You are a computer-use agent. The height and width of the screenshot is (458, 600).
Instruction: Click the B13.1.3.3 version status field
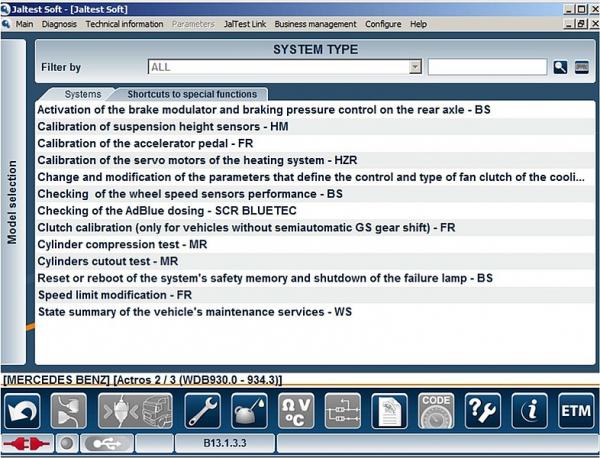click(x=225, y=443)
